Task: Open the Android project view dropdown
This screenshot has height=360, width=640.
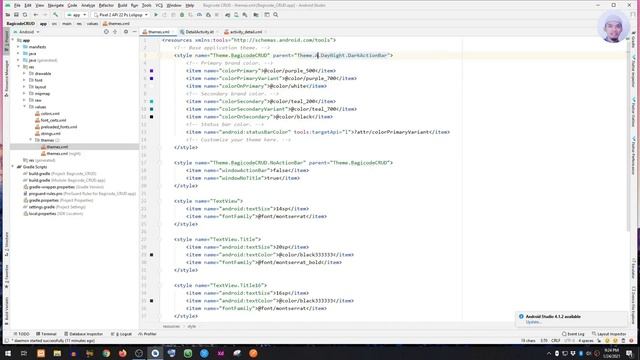Action: (27, 32)
